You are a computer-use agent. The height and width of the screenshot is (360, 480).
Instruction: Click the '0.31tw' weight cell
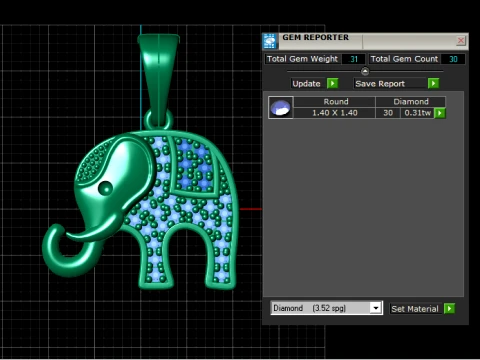(x=418, y=113)
